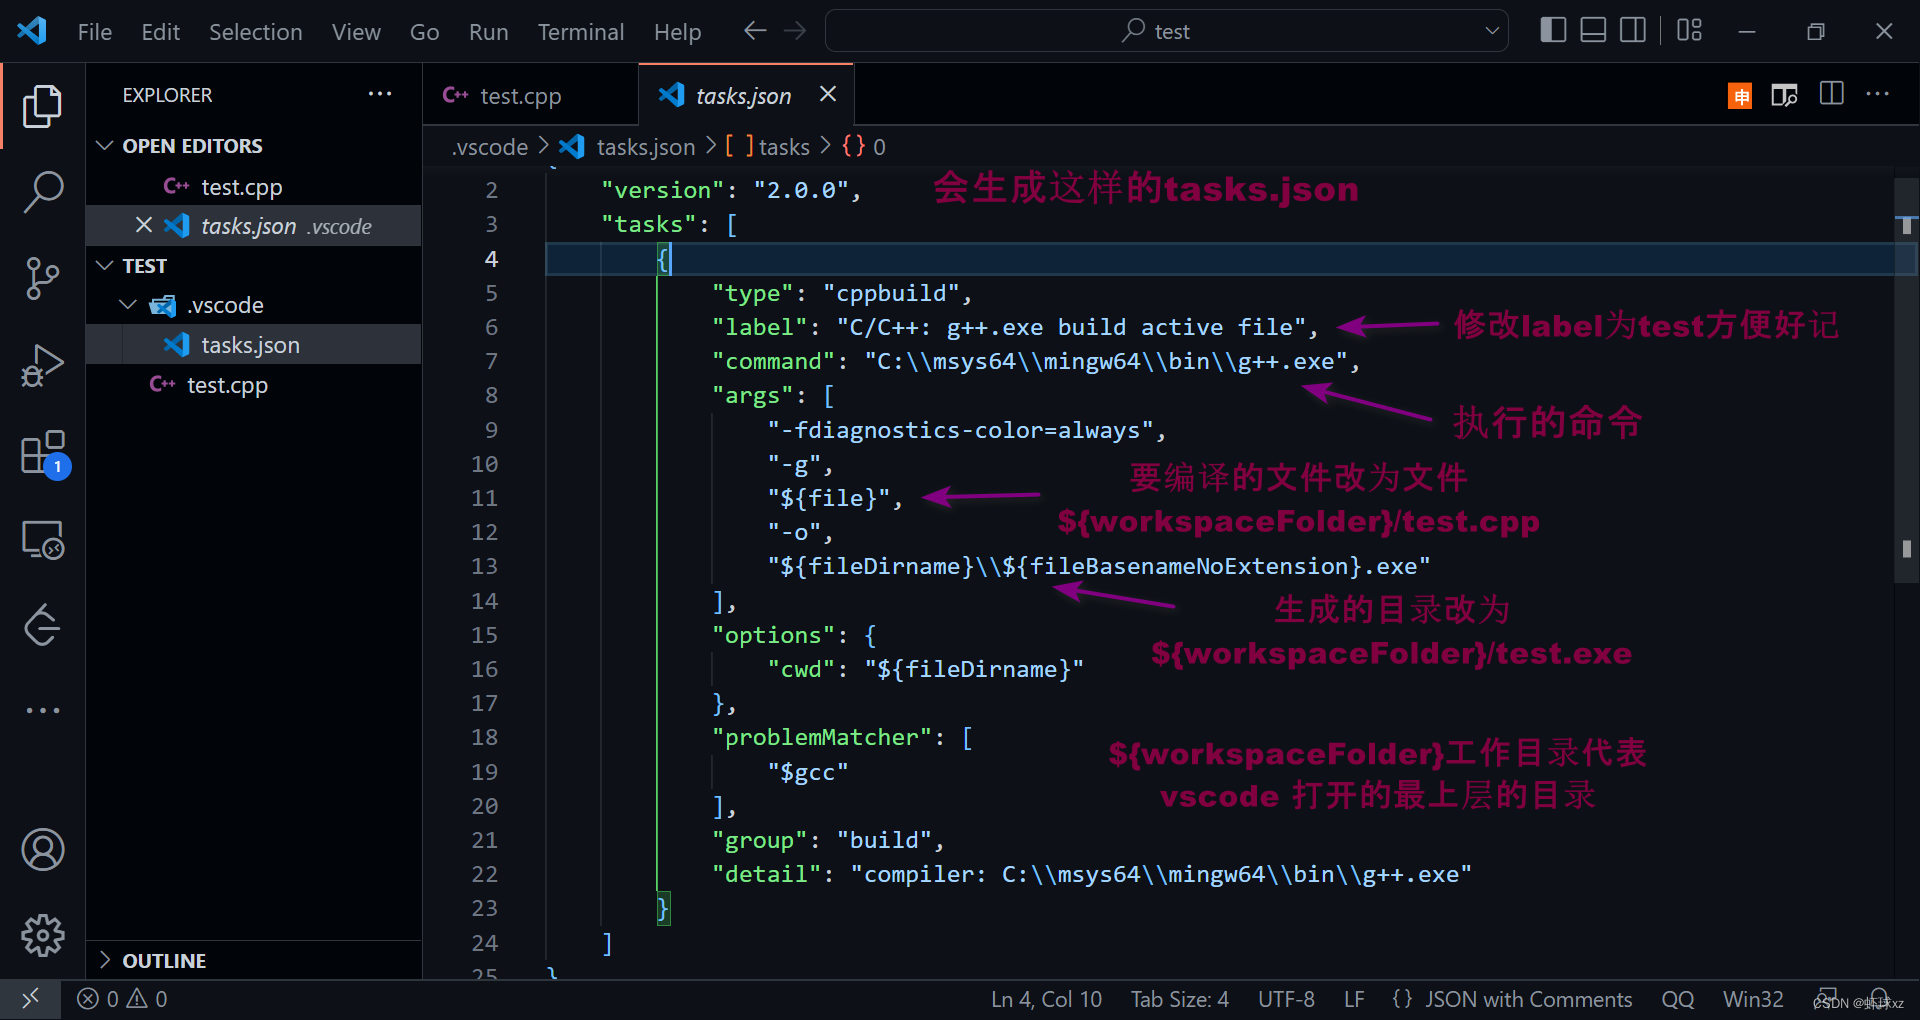Split the editor right
The width and height of the screenshot is (1920, 1020).
(x=1832, y=94)
